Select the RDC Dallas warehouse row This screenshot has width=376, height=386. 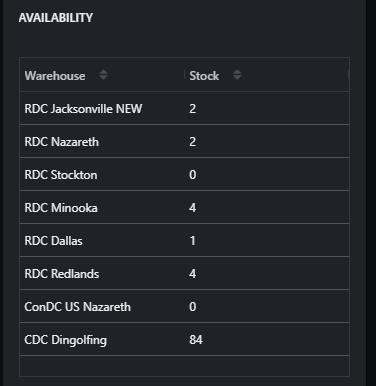[x=184, y=240]
